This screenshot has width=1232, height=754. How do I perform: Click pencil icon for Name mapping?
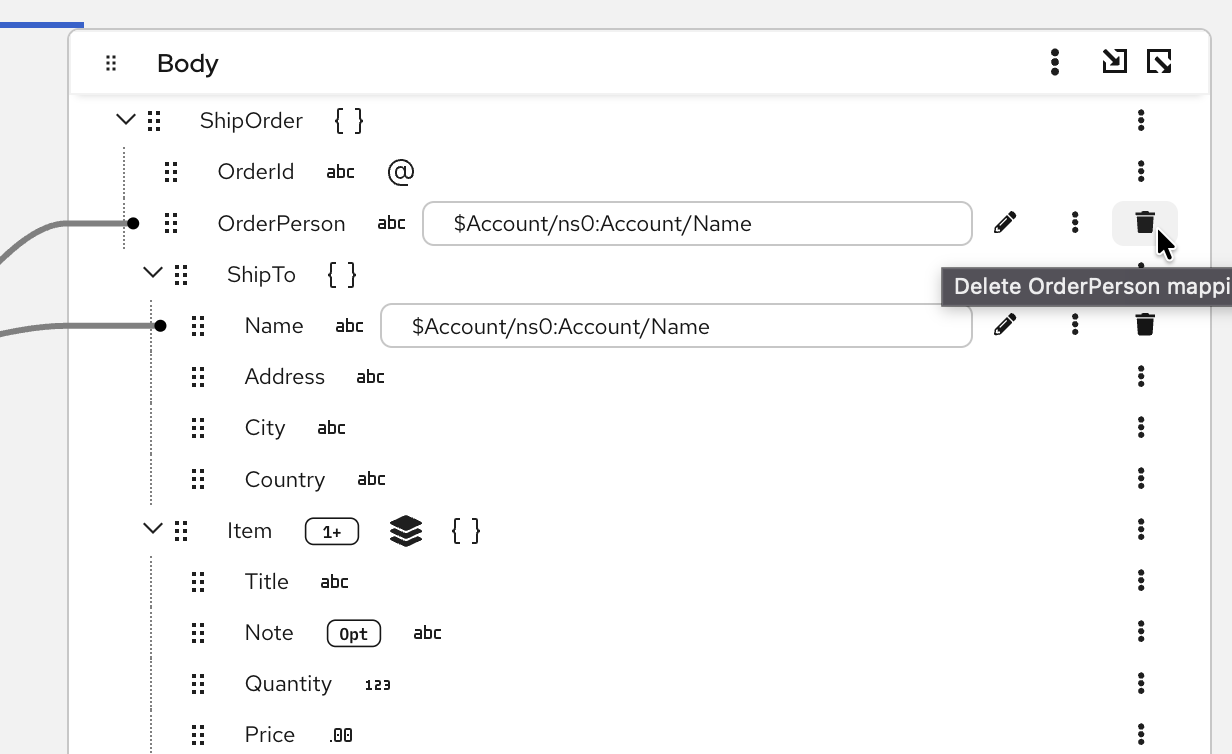[x=1005, y=324]
